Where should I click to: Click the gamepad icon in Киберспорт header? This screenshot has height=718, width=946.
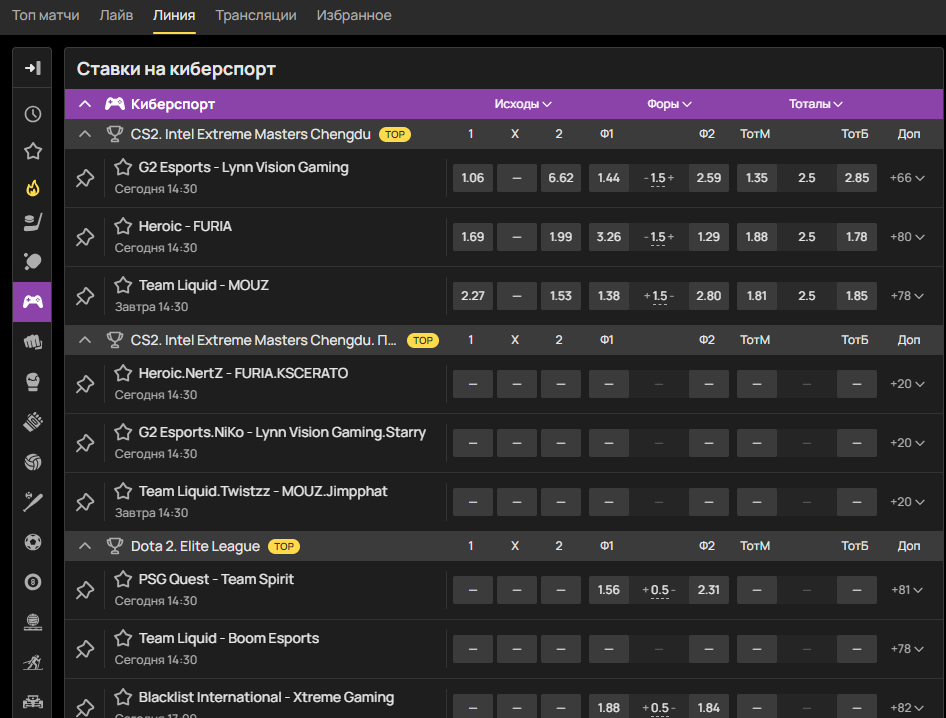(115, 104)
